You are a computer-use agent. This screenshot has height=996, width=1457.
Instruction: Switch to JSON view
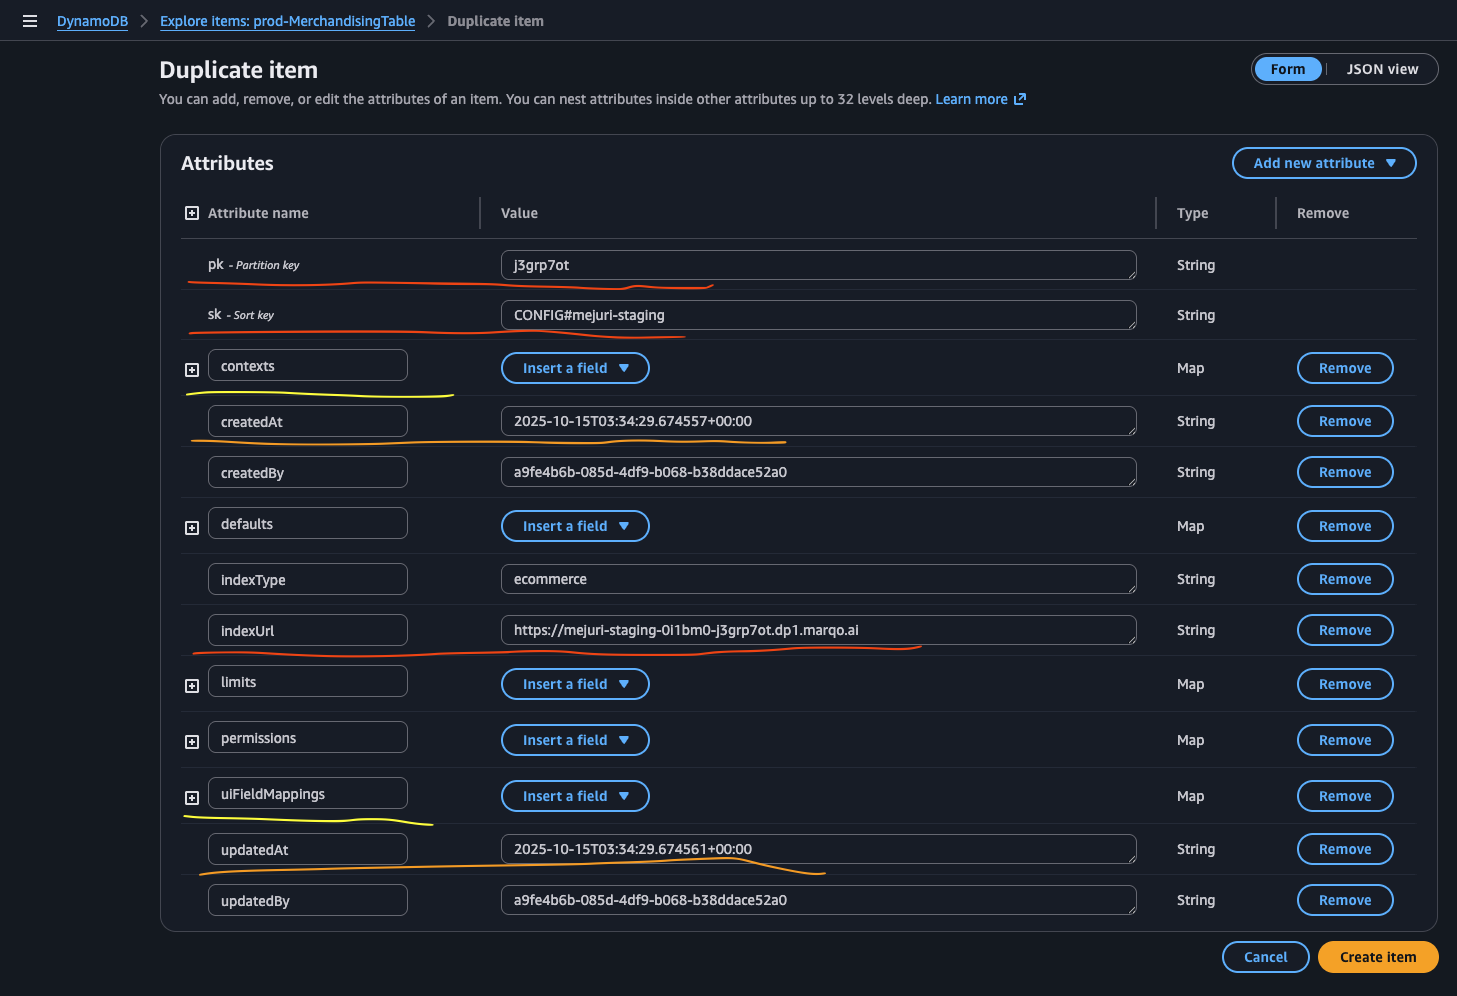point(1381,69)
